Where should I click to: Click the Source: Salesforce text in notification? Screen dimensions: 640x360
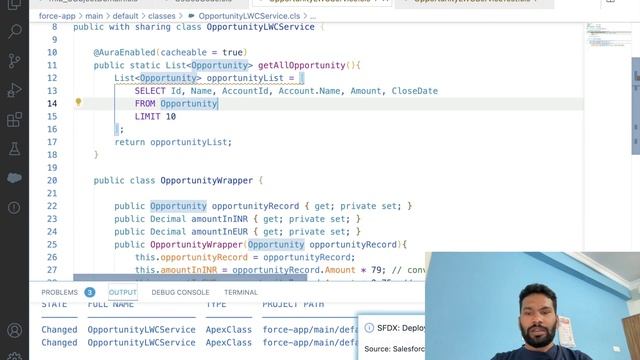pyautogui.click(x=394, y=349)
